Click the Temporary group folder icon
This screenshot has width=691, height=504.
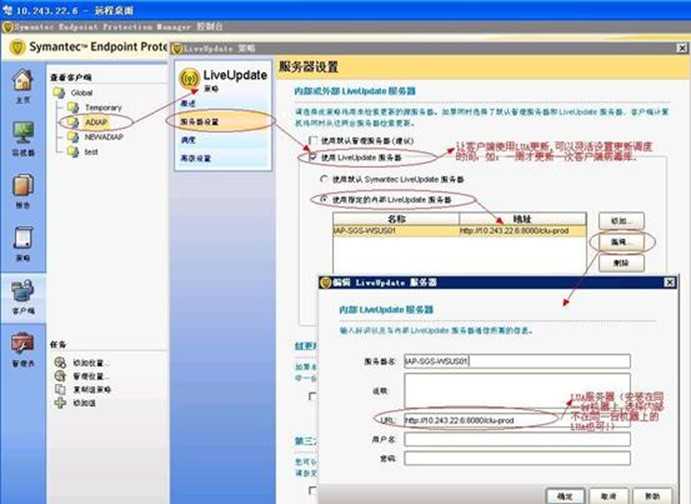click(x=73, y=107)
